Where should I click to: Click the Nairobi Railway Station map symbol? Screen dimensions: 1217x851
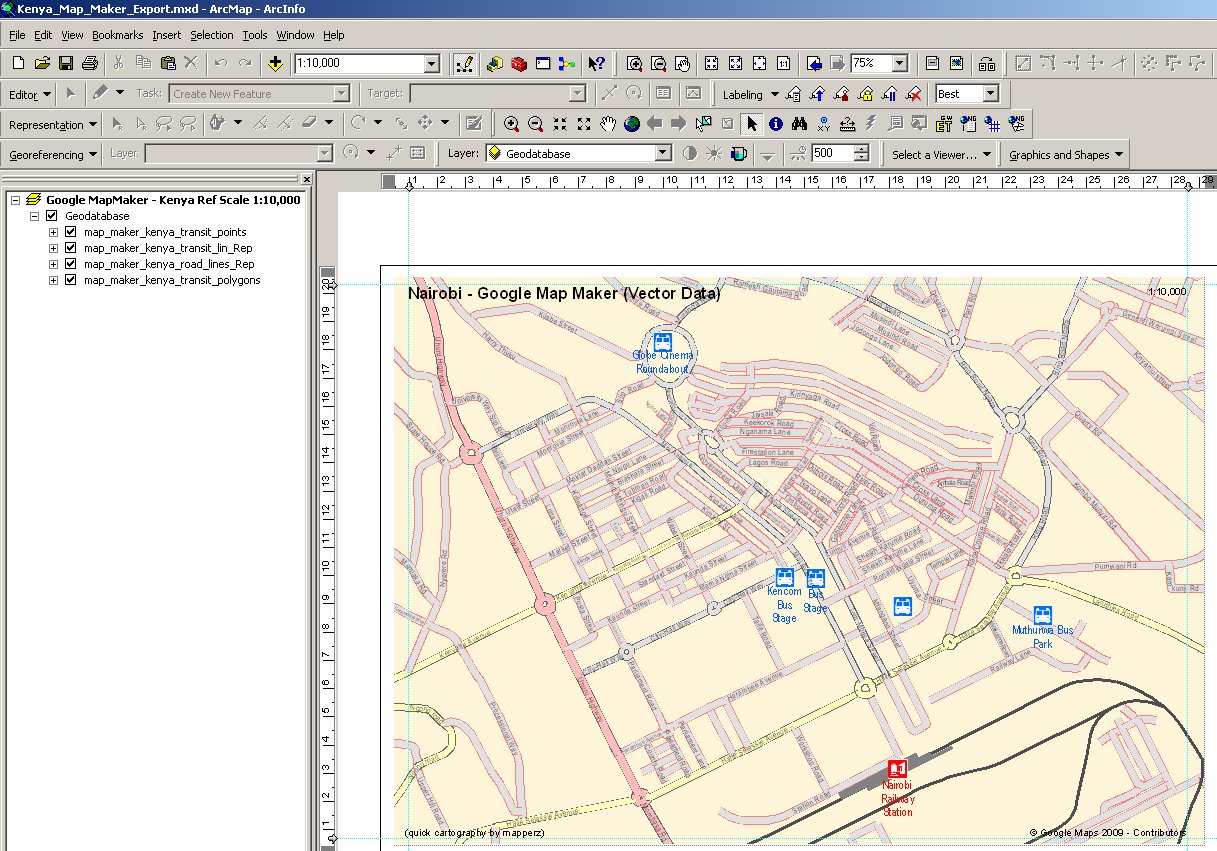point(897,768)
